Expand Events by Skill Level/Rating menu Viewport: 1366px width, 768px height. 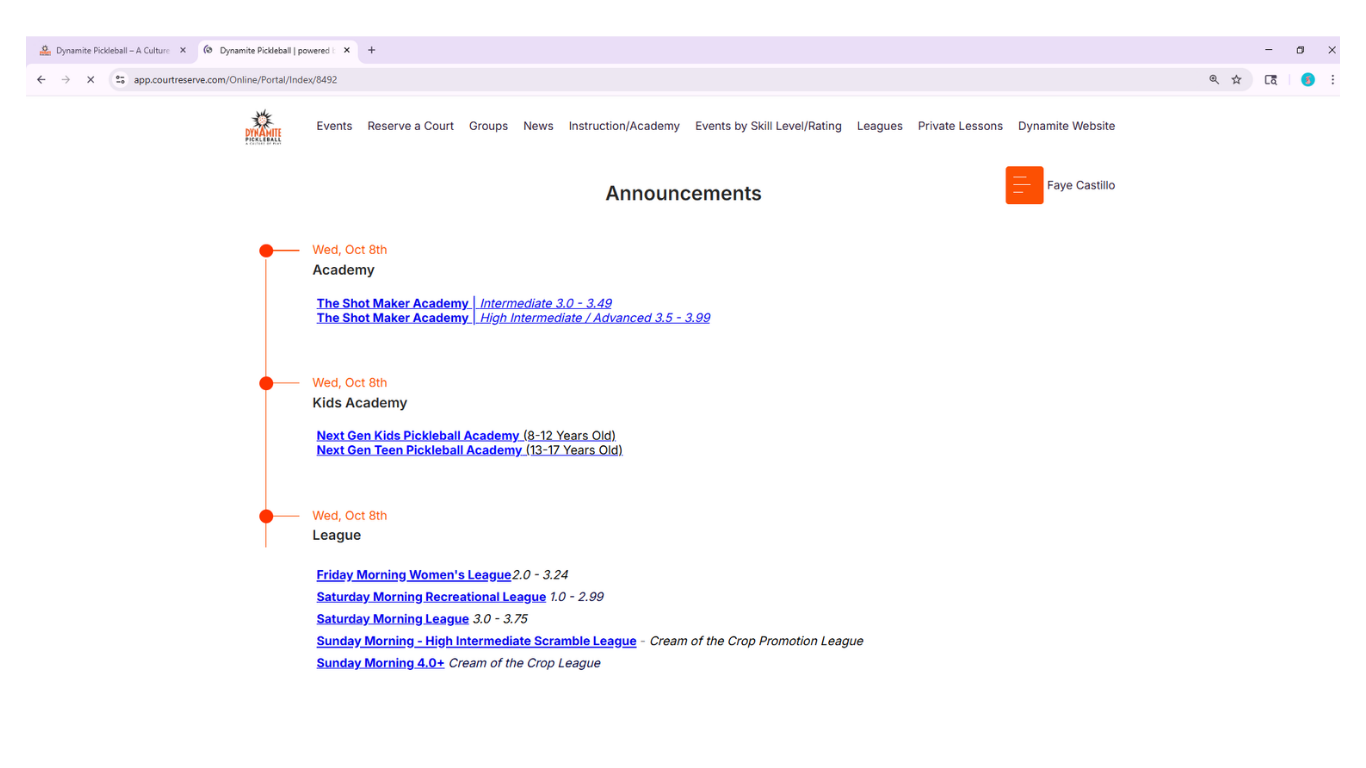[x=768, y=126]
